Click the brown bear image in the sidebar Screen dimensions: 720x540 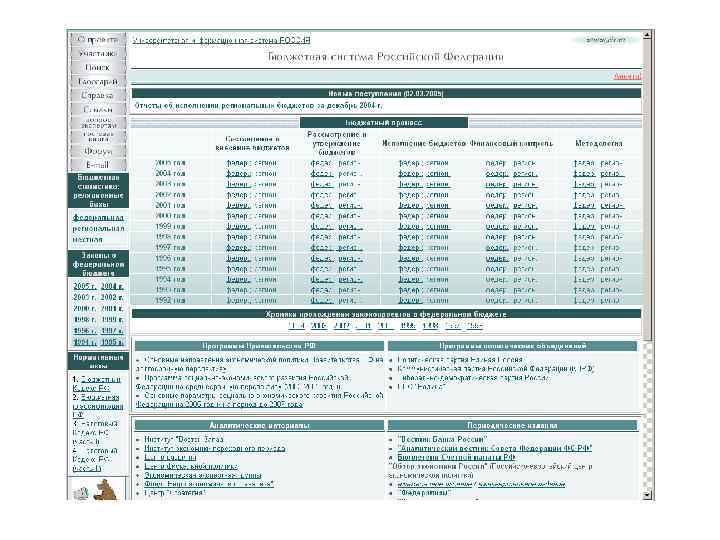coord(105,489)
